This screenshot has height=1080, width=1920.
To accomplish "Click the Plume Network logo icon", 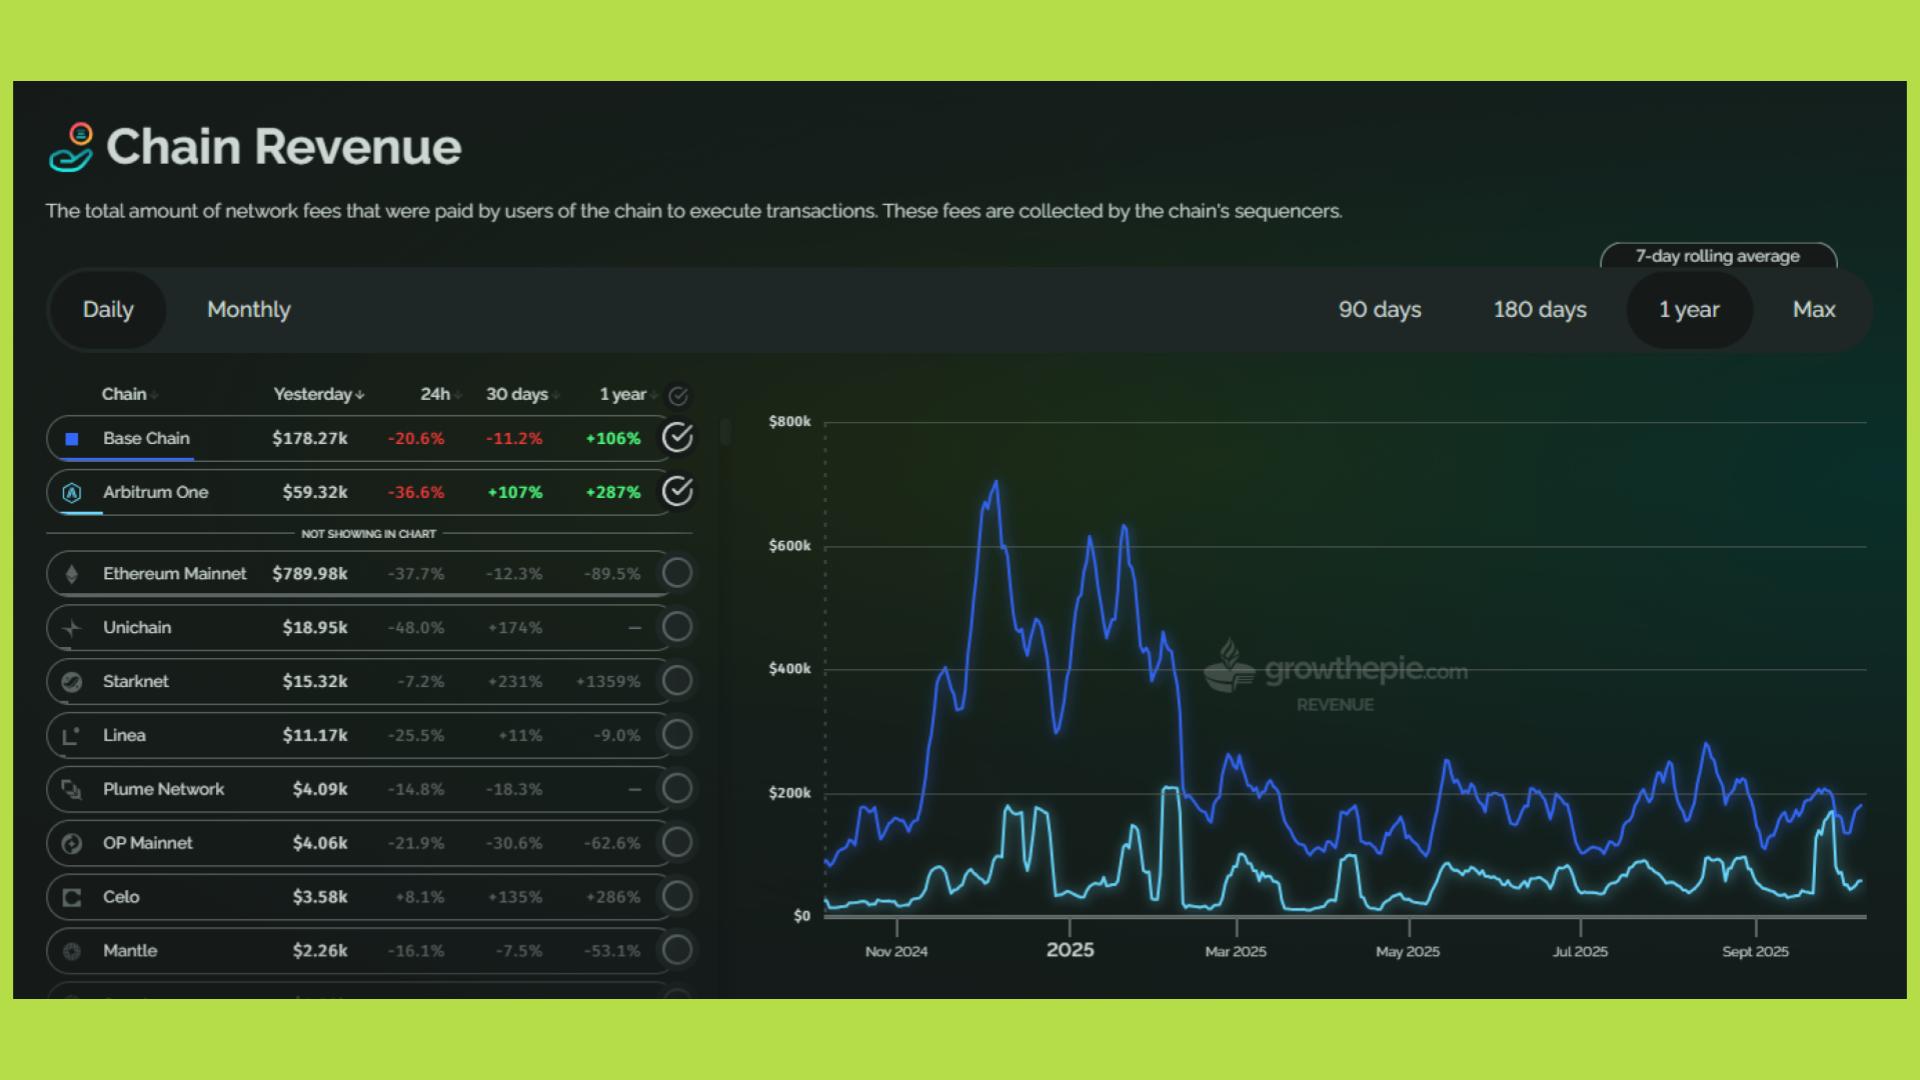I will pos(72,790).
